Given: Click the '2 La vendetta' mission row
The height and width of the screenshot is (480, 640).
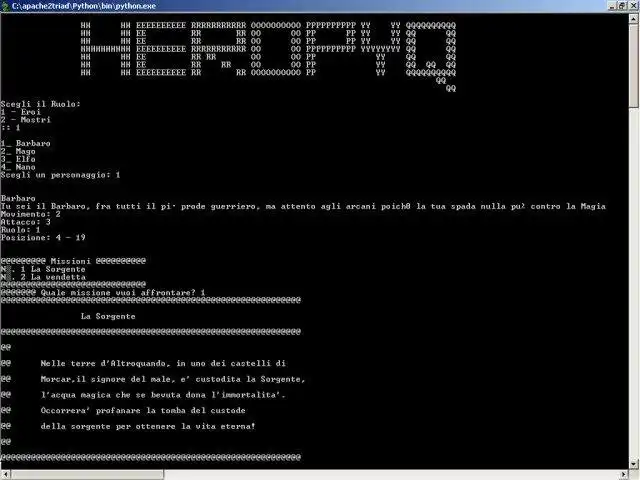Looking at the screenshot, I should pos(43,277).
